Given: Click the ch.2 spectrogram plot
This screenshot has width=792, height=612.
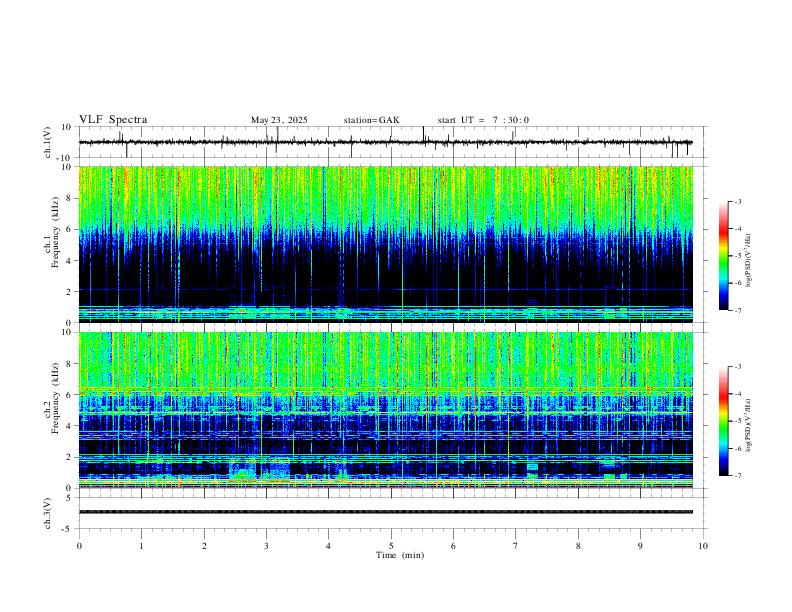Looking at the screenshot, I should tap(386, 410).
